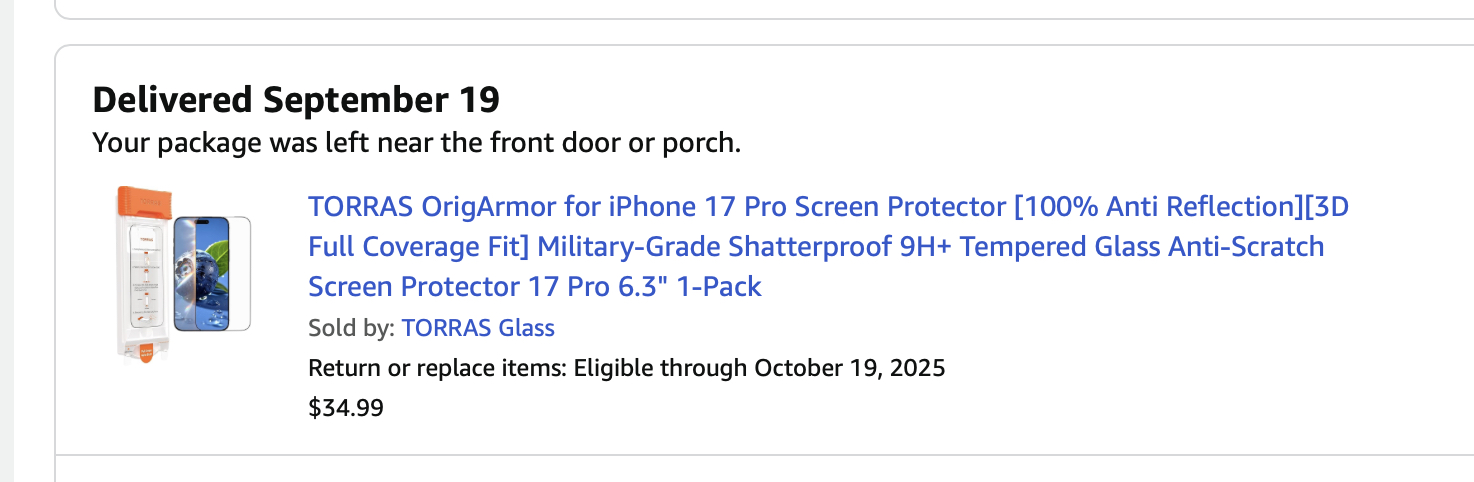Viewport: 1474px width, 482px height.
Task: Click the Delivered September 19 heading
Action: click(x=296, y=100)
